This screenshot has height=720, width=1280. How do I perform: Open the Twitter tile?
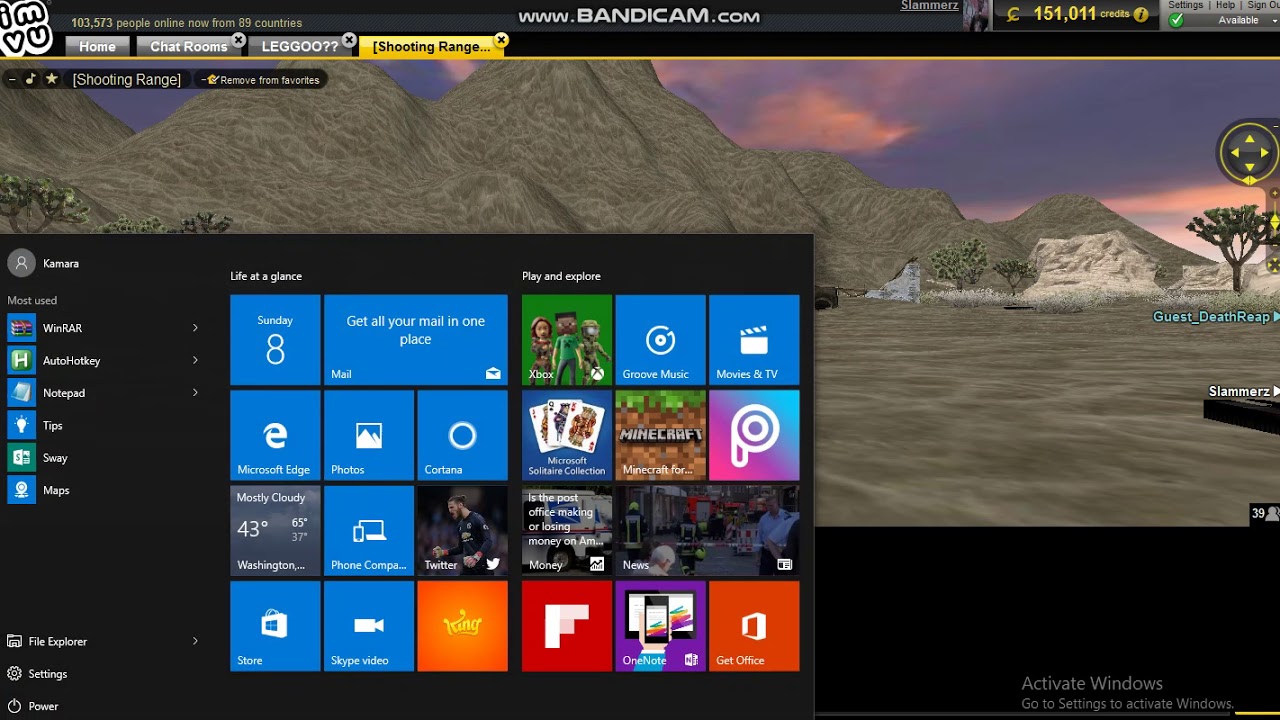coord(462,531)
